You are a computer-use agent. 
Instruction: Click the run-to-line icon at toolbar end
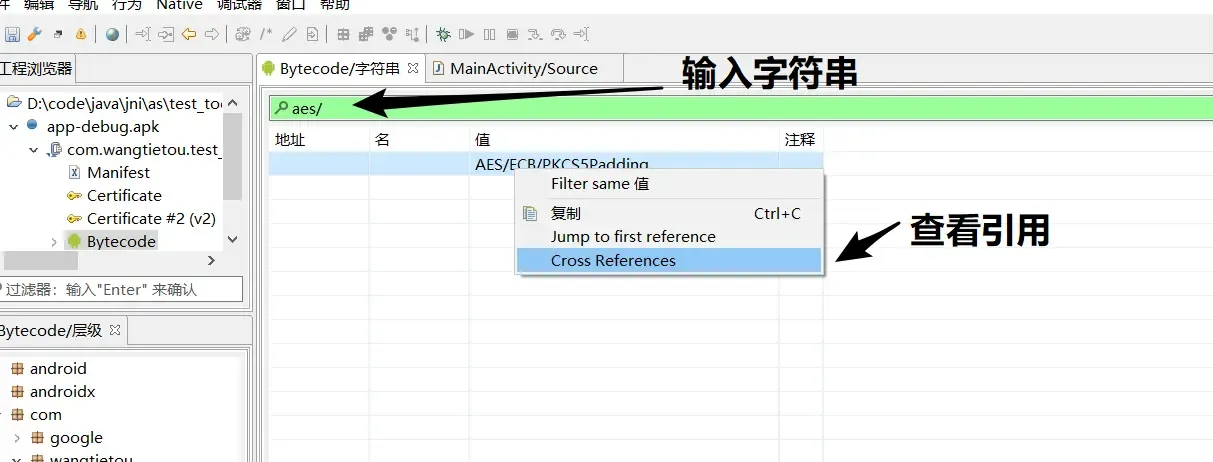pos(581,34)
